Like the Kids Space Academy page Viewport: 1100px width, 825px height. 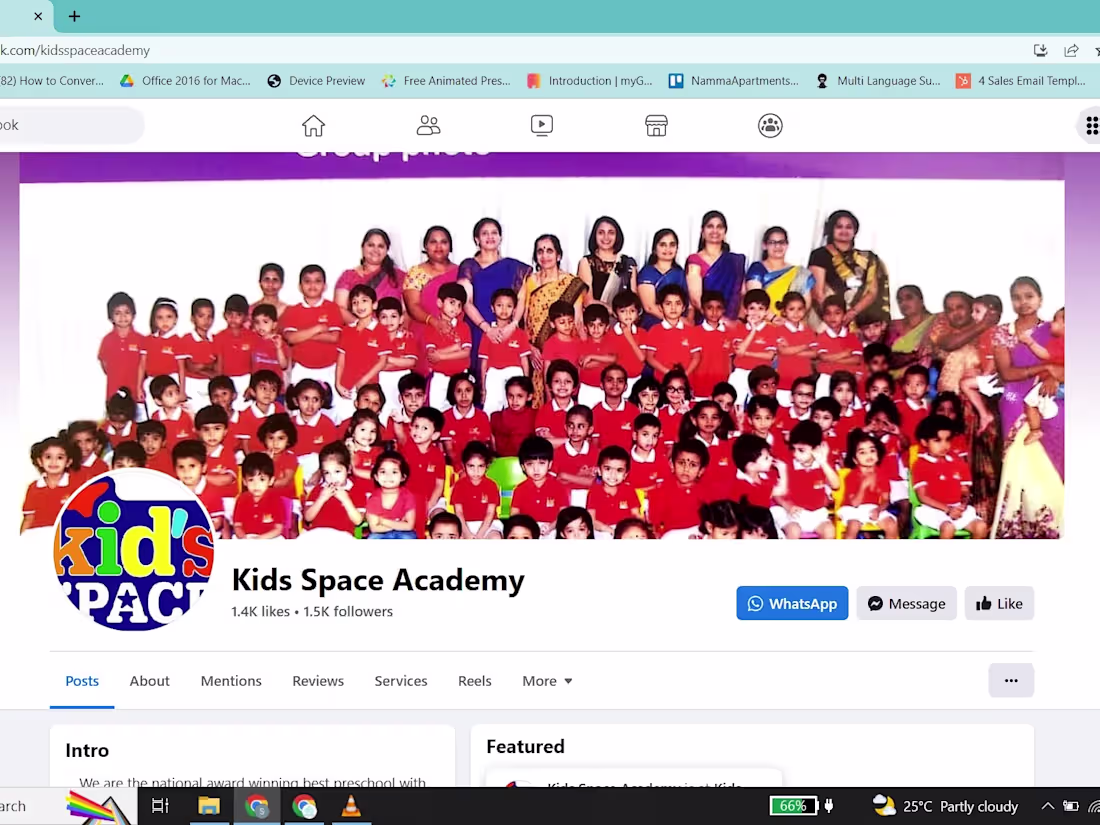click(999, 603)
